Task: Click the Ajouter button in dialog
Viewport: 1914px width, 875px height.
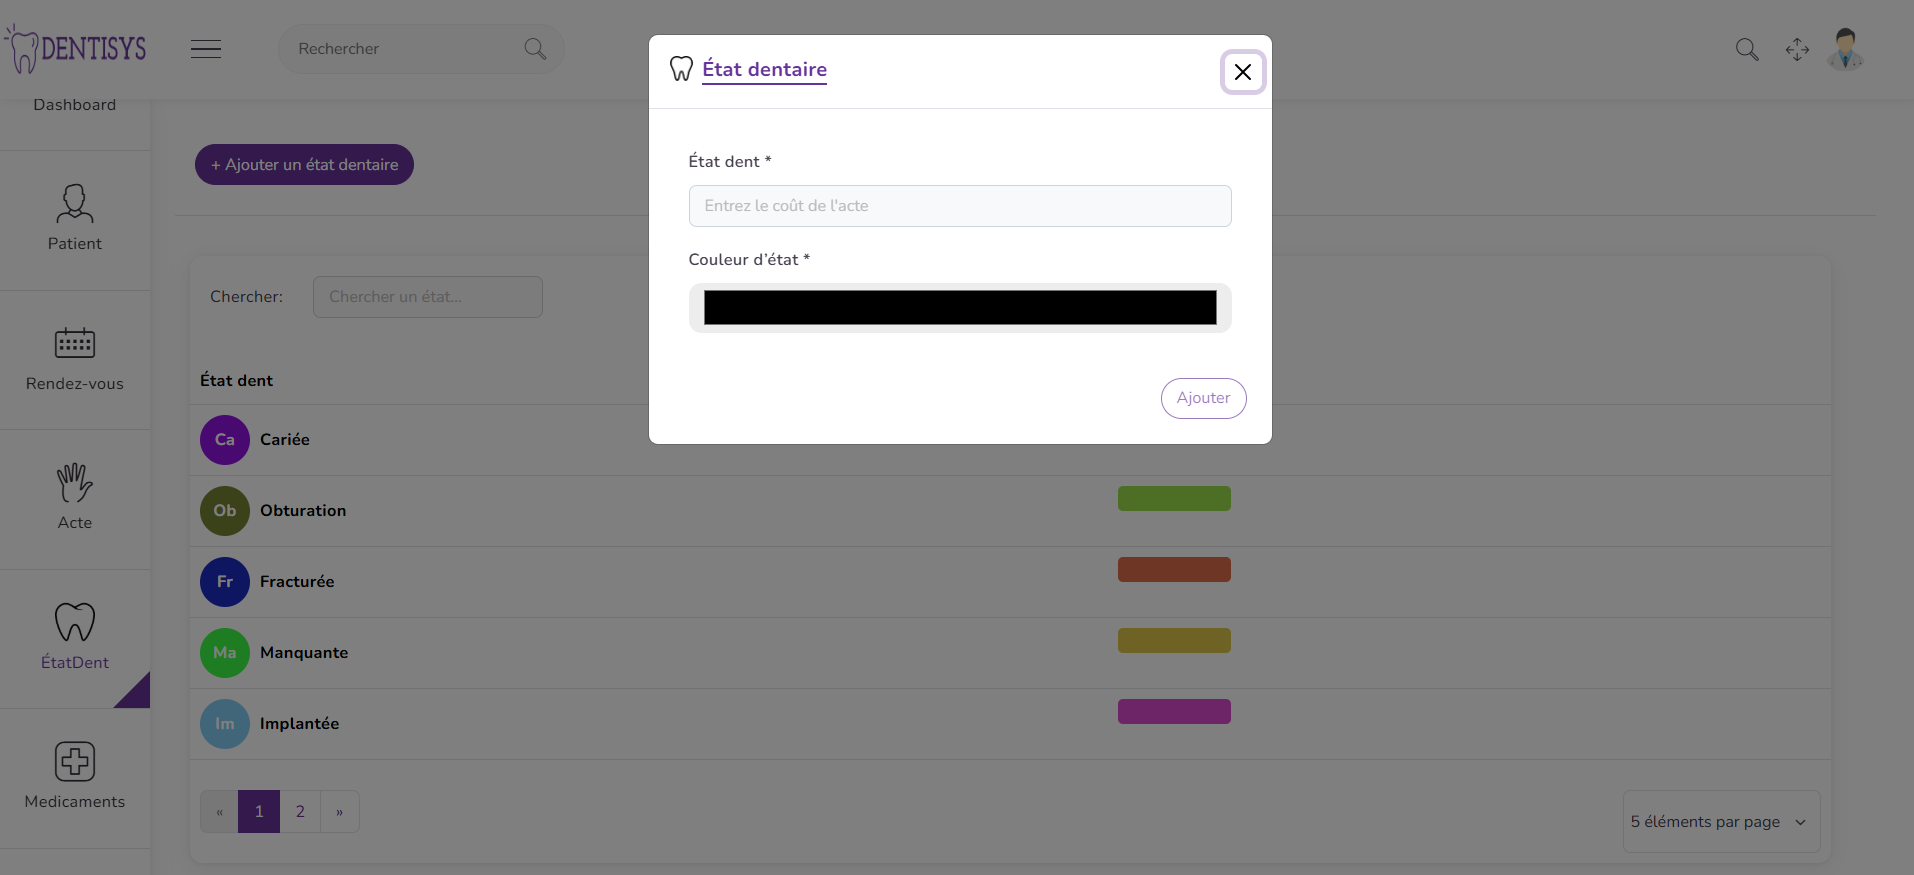Action: (x=1203, y=398)
